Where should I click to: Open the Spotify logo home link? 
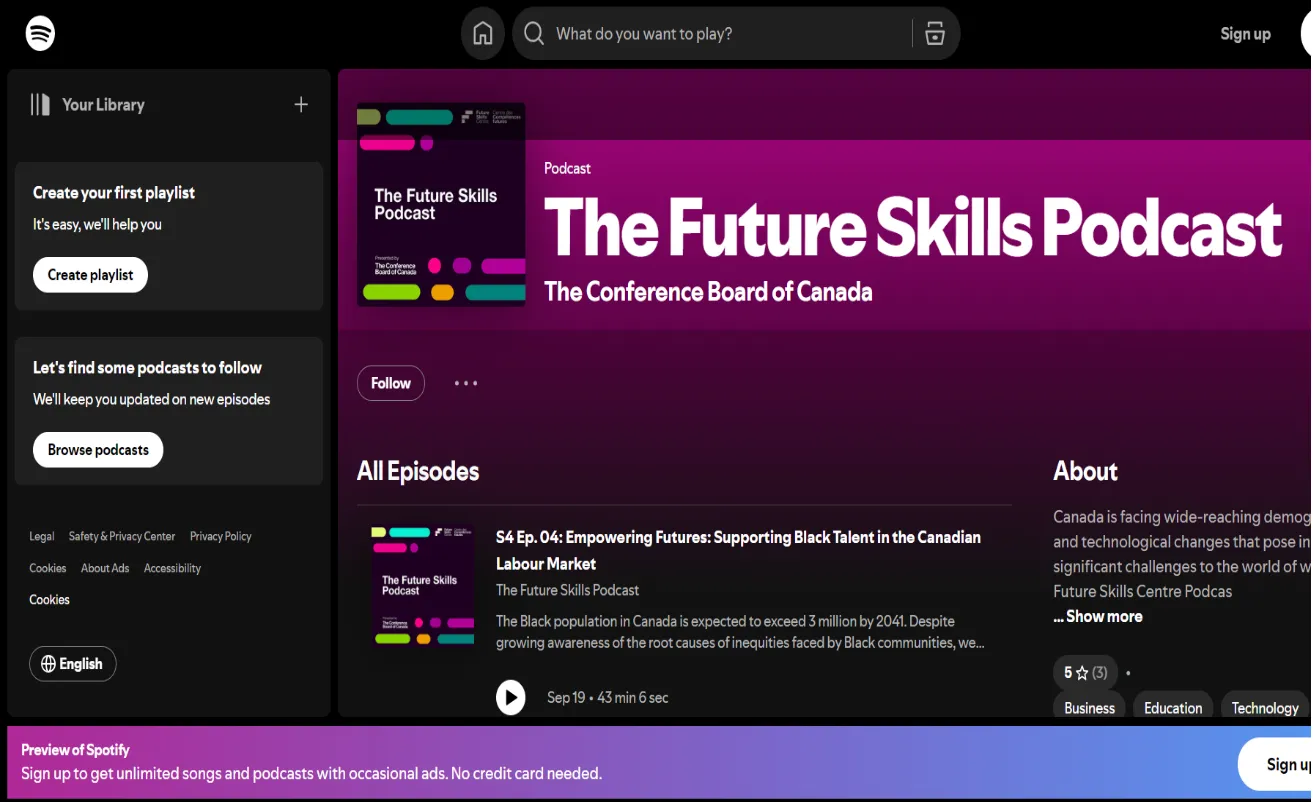pyautogui.click(x=40, y=33)
